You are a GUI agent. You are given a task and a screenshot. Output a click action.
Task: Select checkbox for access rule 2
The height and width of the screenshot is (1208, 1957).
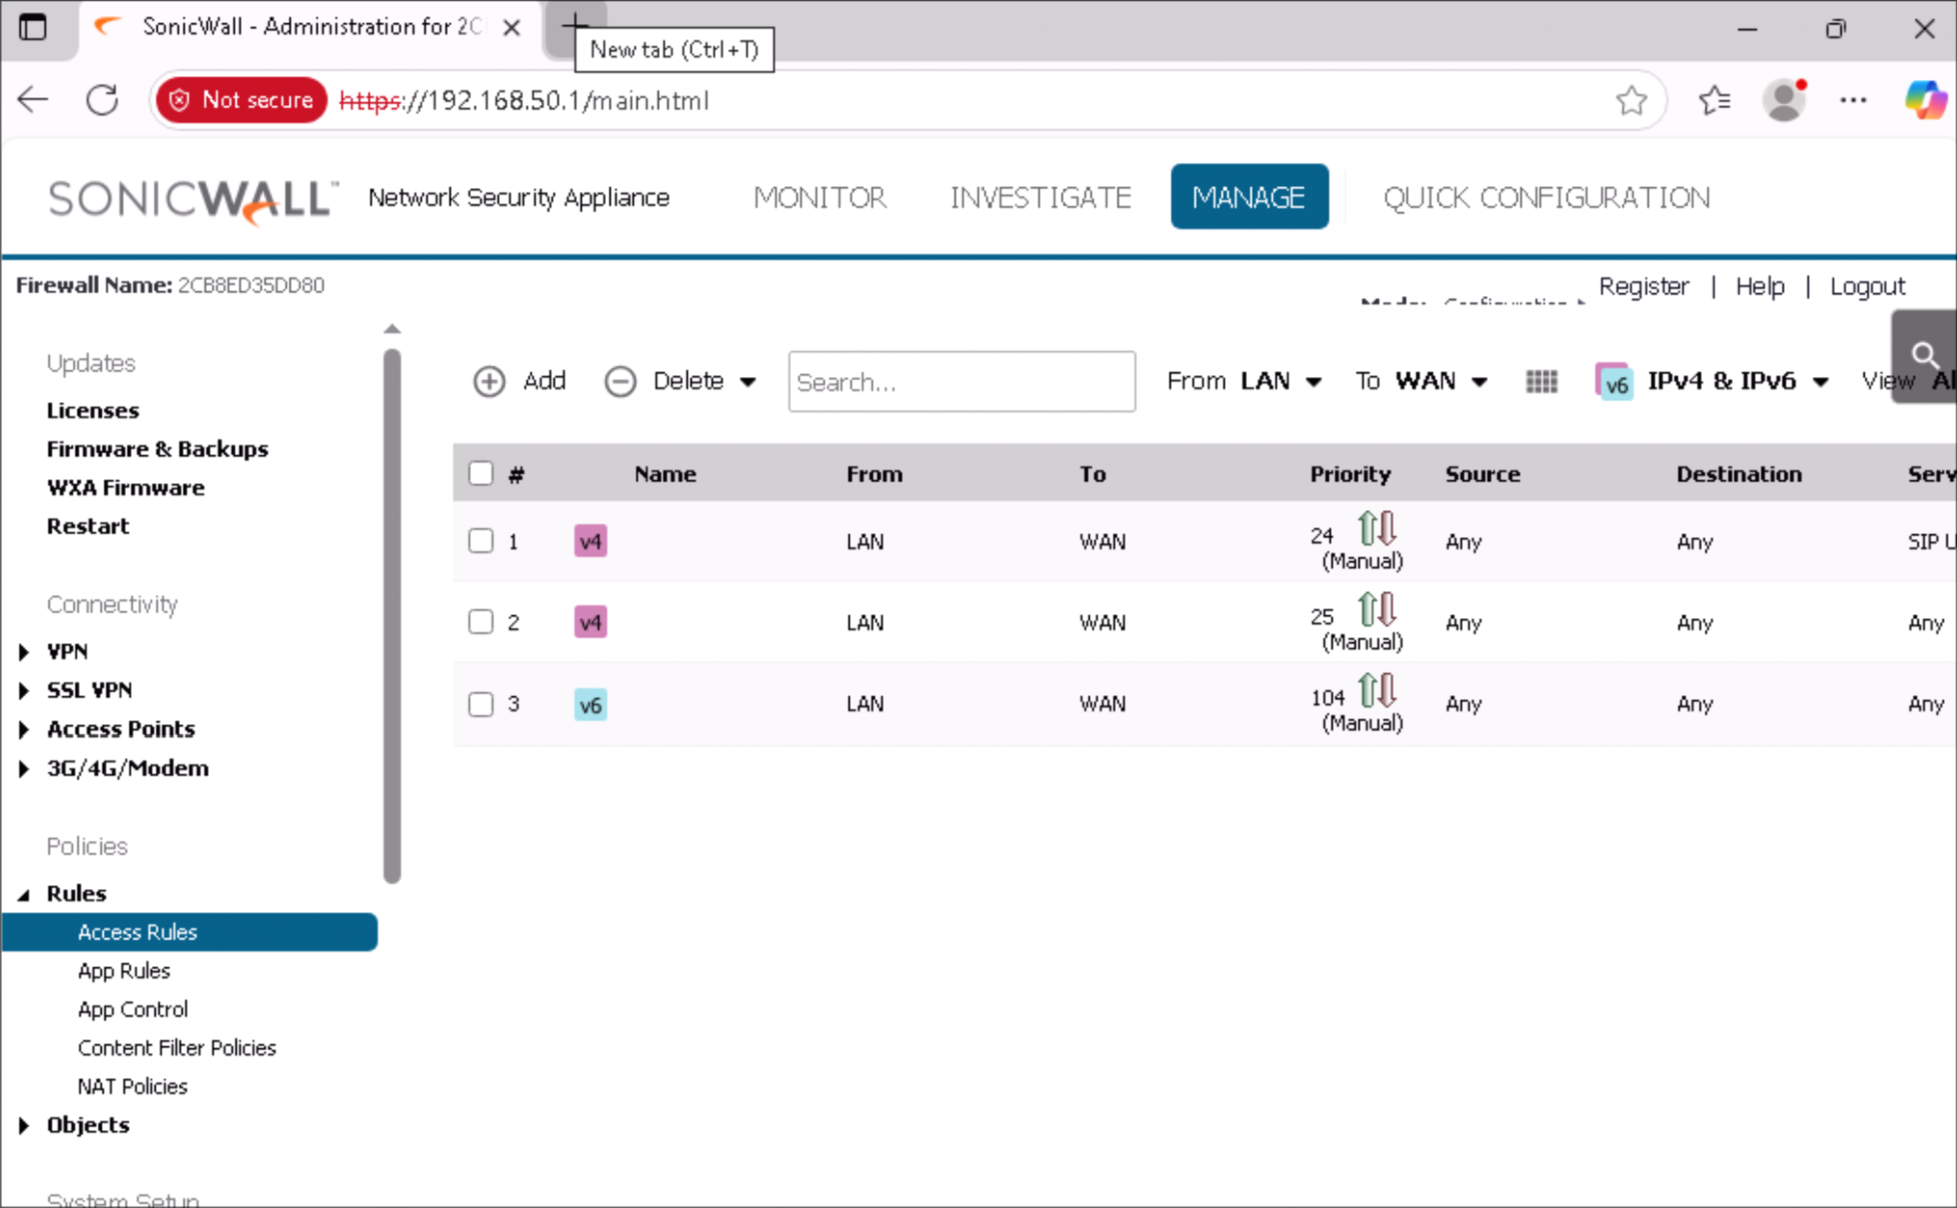481,622
